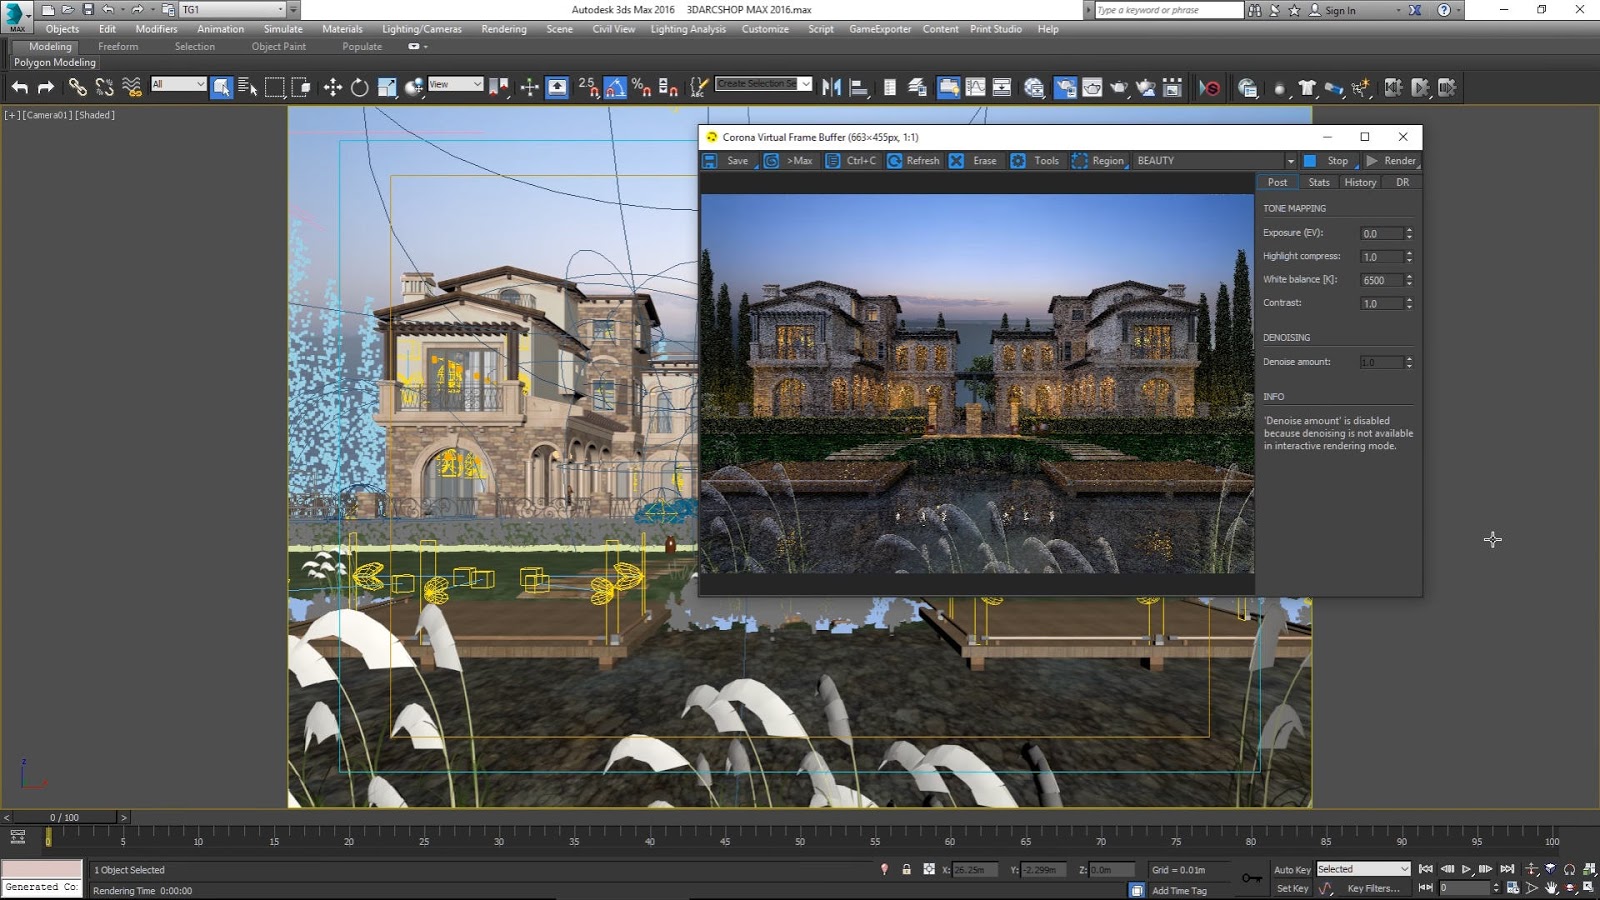Open the Rendering menu
The width and height of the screenshot is (1600, 900).
pyautogui.click(x=503, y=29)
